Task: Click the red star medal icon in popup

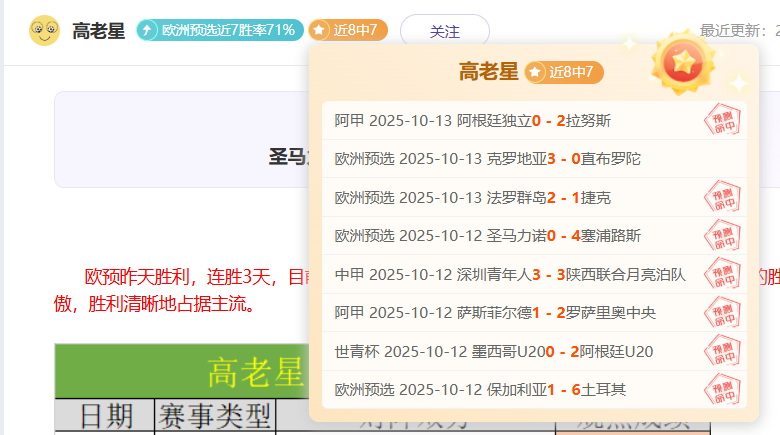Action: [x=683, y=62]
